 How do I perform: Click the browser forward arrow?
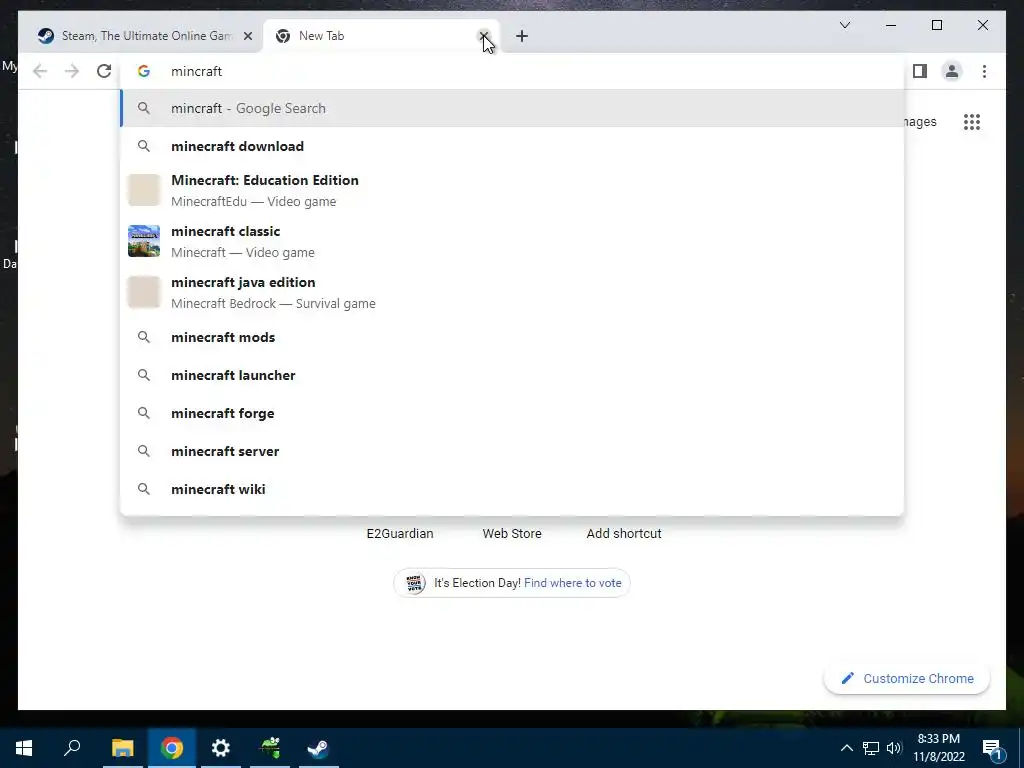click(x=72, y=71)
